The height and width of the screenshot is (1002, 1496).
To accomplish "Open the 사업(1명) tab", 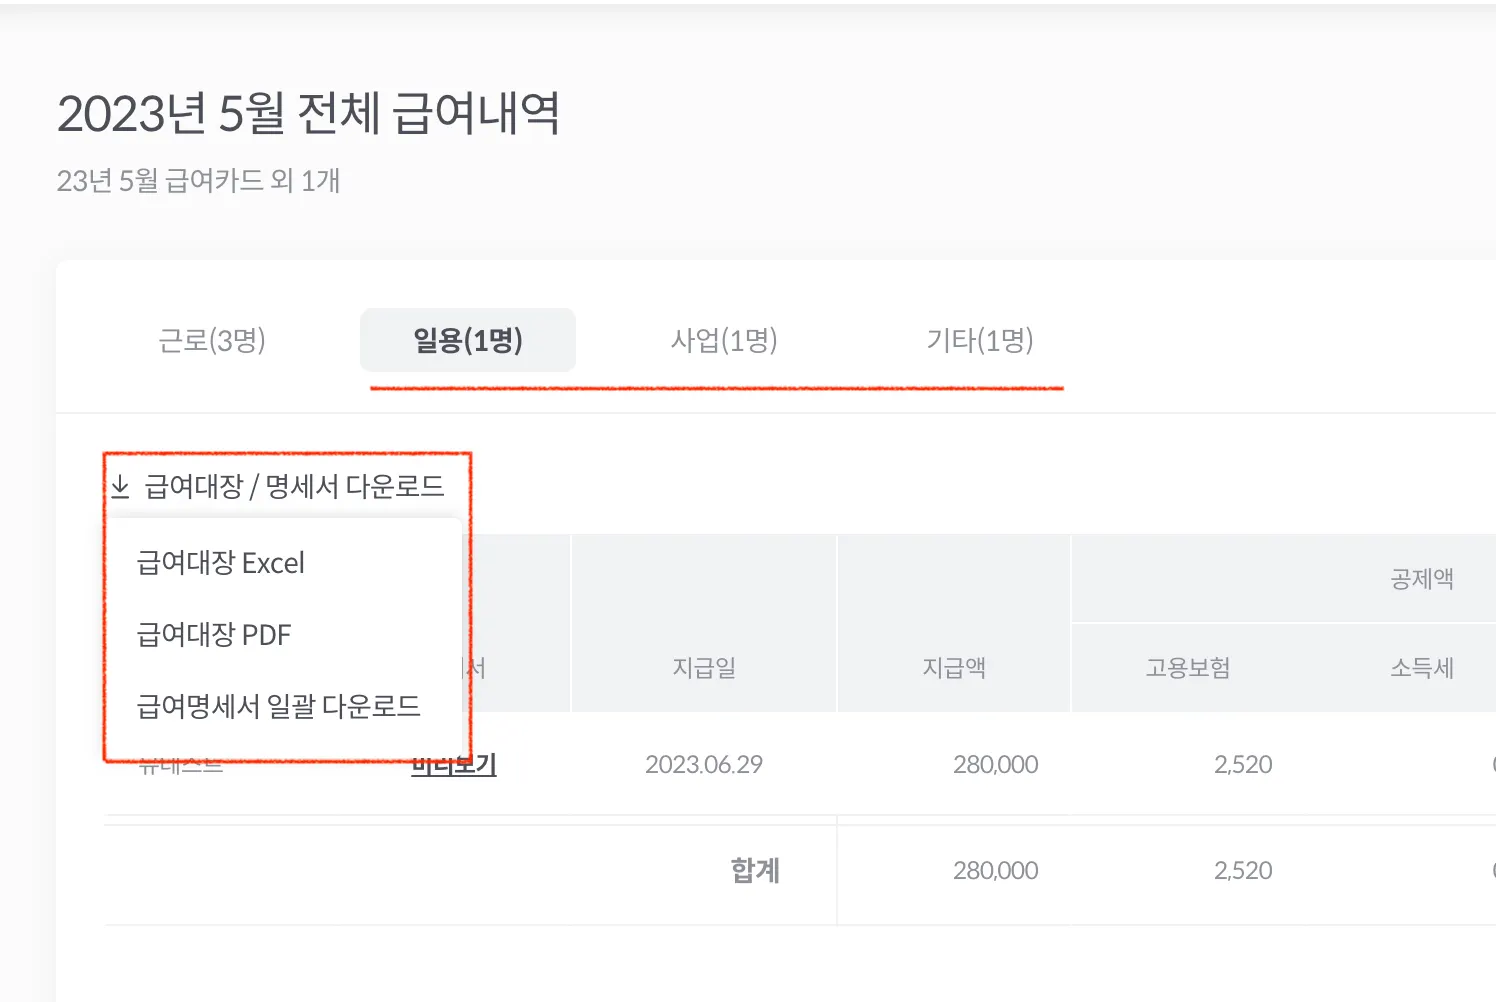I will click(x=724, y=341).
